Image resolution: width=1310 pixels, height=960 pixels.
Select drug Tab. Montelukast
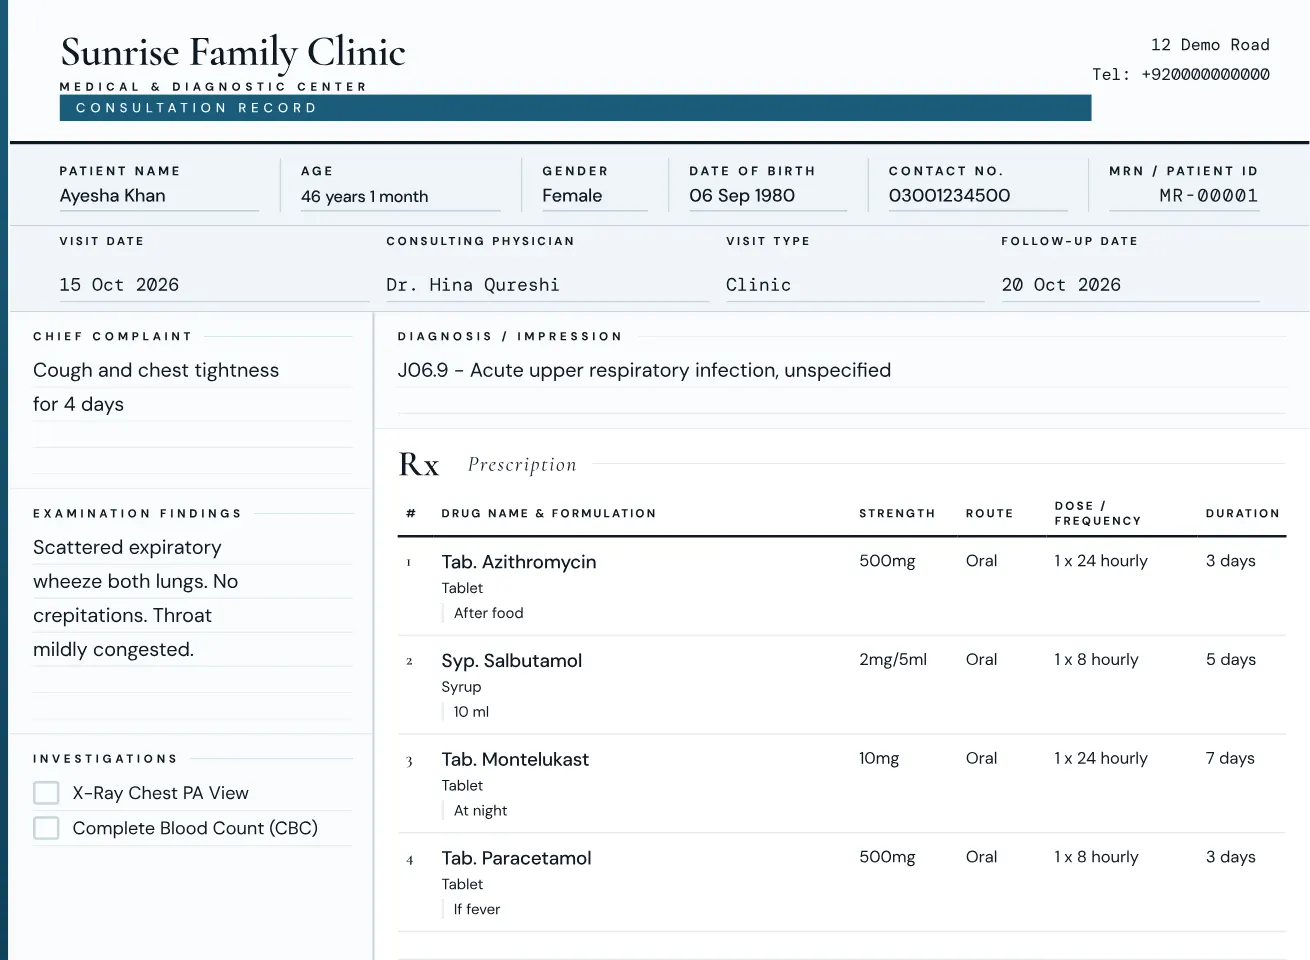tap(515, 760)
